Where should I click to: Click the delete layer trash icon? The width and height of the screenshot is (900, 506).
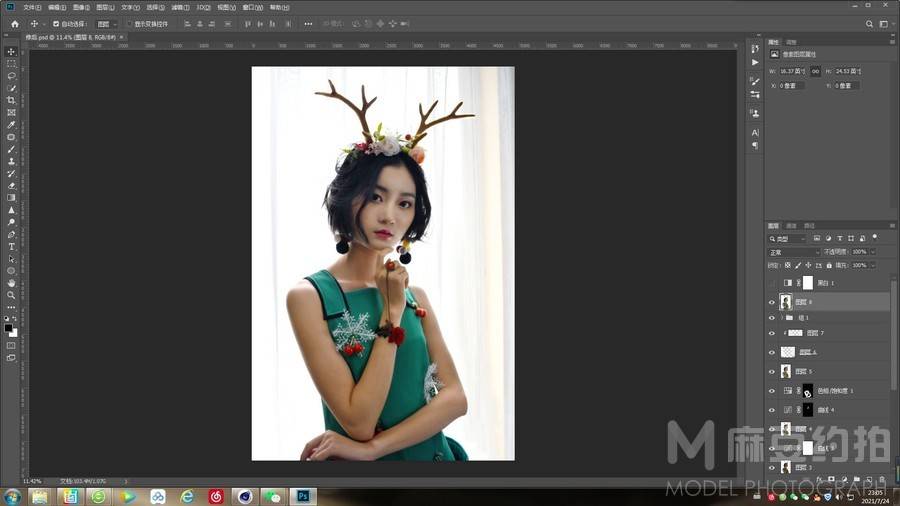click(x=882, y=479)
